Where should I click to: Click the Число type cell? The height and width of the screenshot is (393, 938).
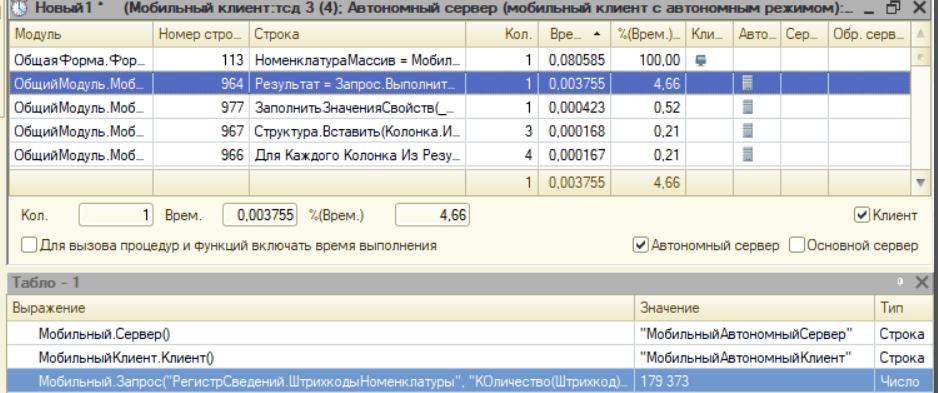coord(903,380)
